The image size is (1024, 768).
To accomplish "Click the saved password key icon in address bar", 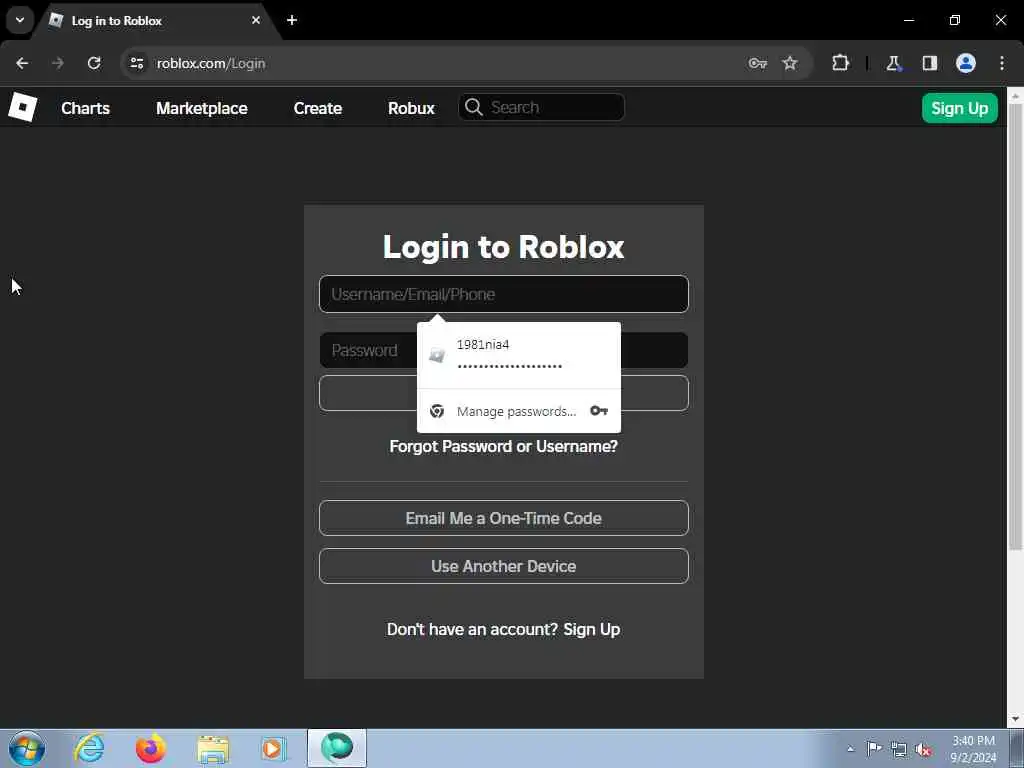I will [758, 63].
